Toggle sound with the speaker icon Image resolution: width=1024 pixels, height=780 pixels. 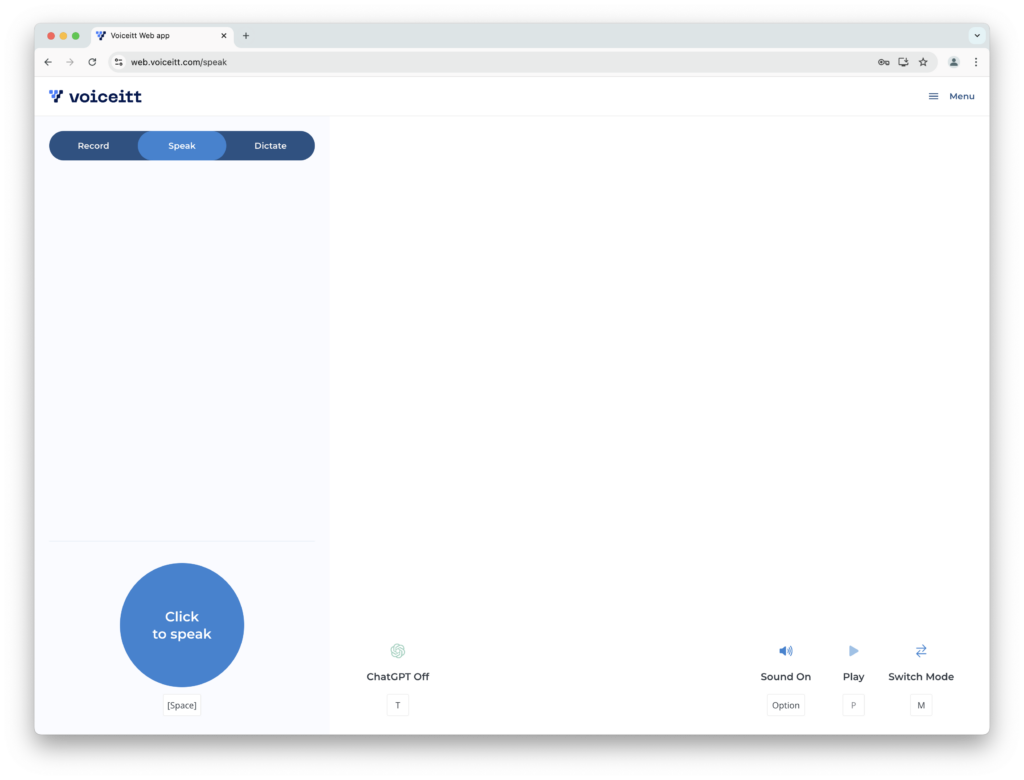(x=786, y=651)
